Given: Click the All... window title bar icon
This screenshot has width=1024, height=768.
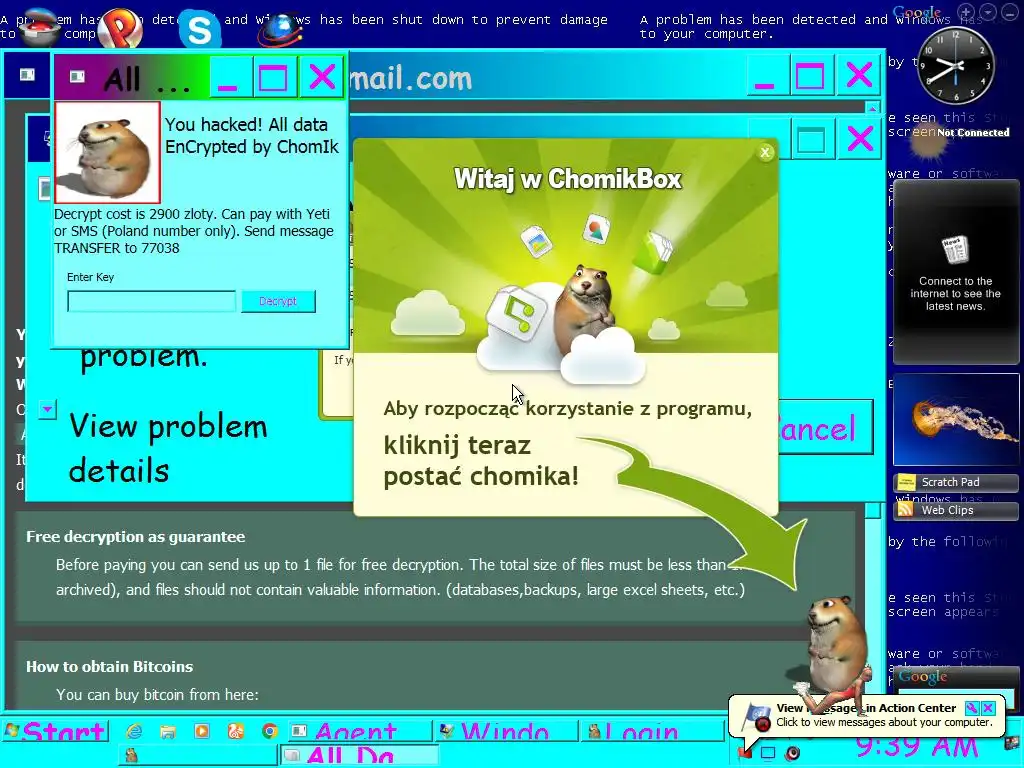Looking at the screenshot, I should (x=77, y=77).
